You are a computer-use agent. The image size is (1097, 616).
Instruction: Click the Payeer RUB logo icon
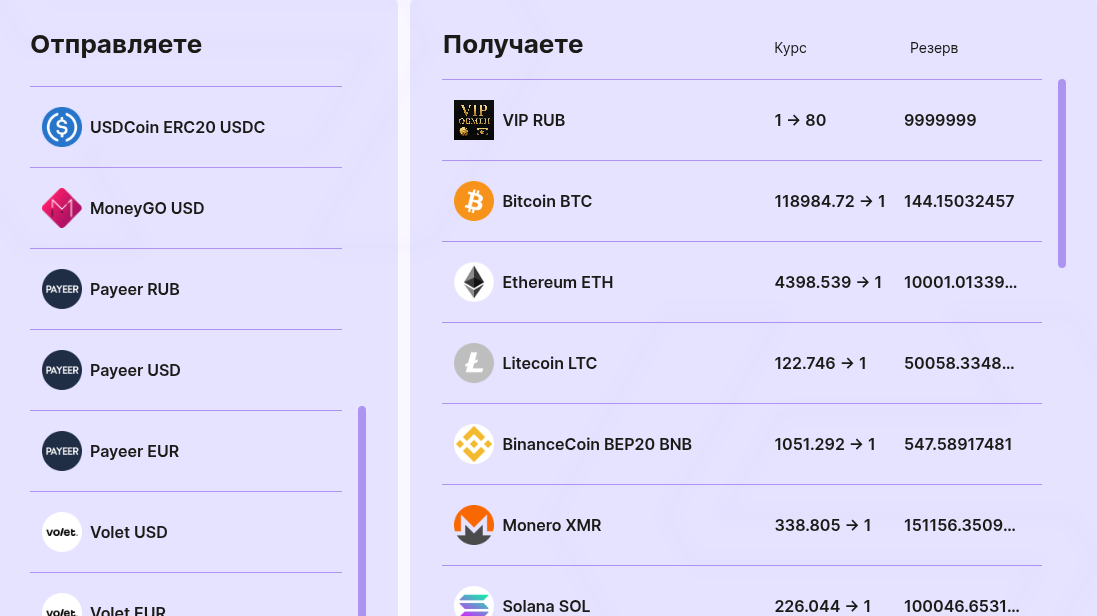[x=62, y=289]
